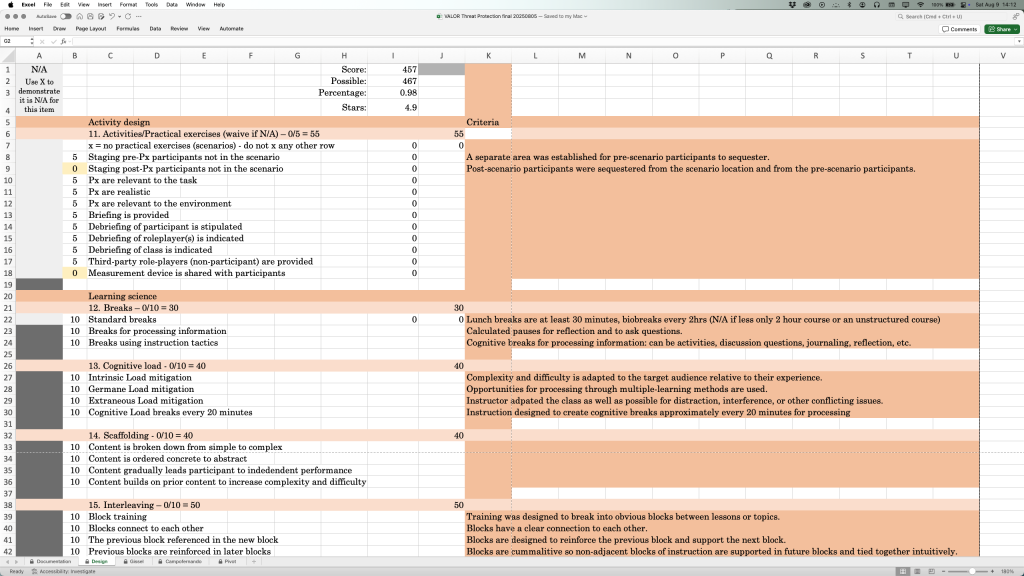Open the Undo history dropdown arrow
Screen dimensions: 1024x576
click(x=120, y=16)
